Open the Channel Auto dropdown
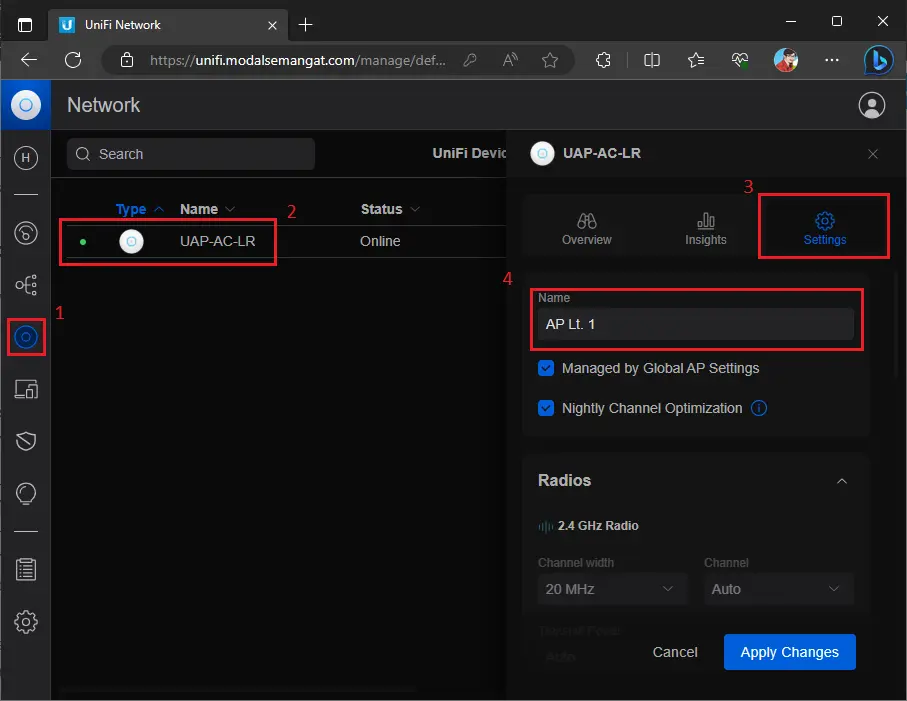Image resolution: width=907 pixels, height=701 pixels. [x=779, y=589]
